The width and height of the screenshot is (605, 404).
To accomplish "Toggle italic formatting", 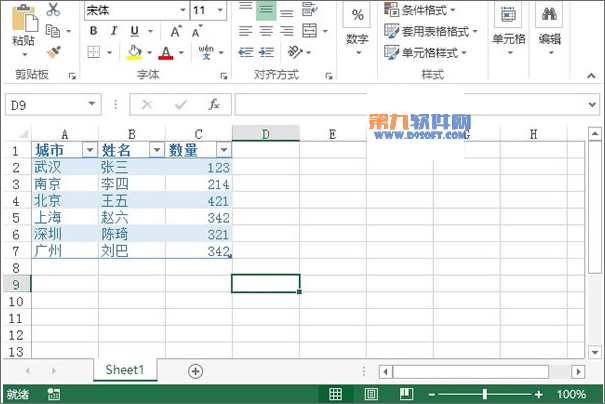I will click(114, 31).
